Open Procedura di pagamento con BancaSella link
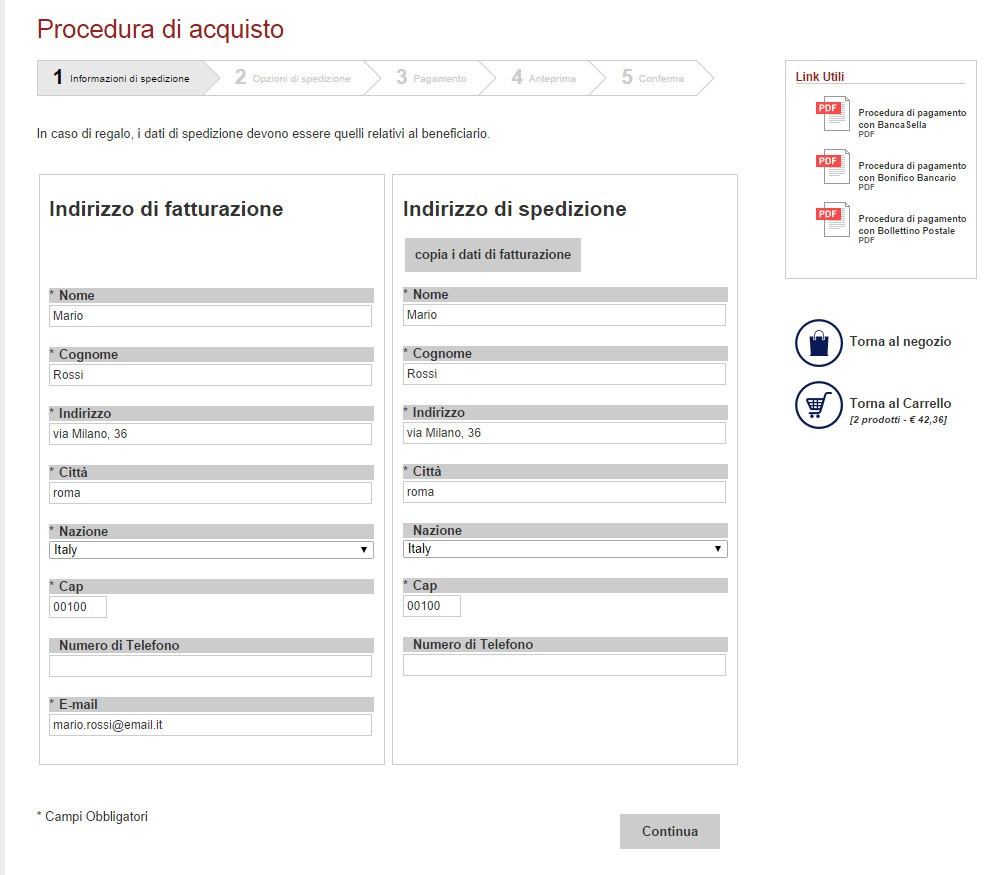 pyautogui.click(x=911, y=119)
